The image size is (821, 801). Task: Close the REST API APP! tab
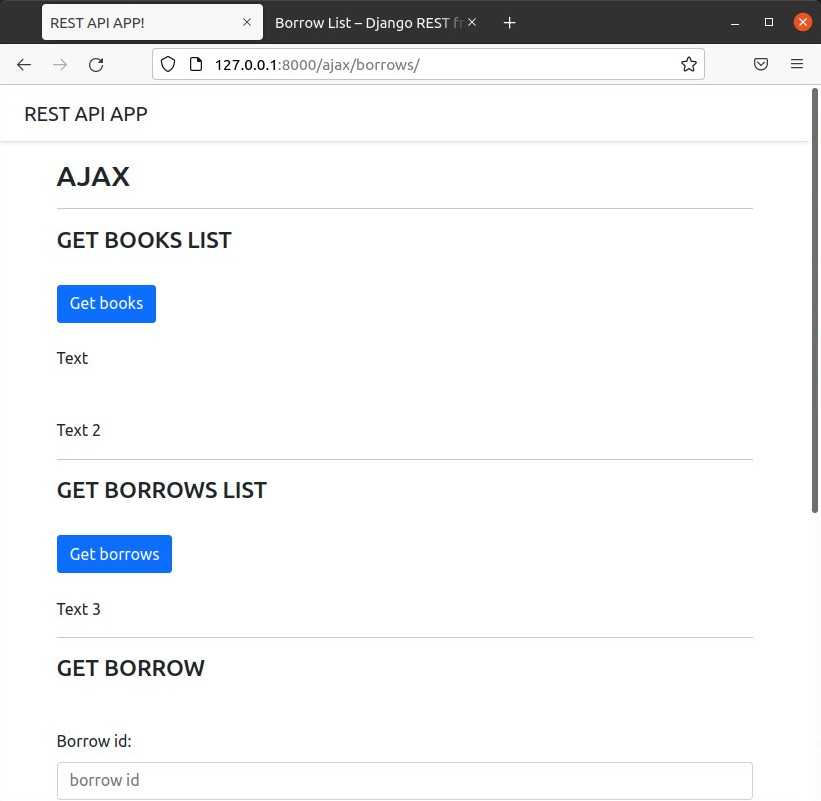tap(247, 22)
